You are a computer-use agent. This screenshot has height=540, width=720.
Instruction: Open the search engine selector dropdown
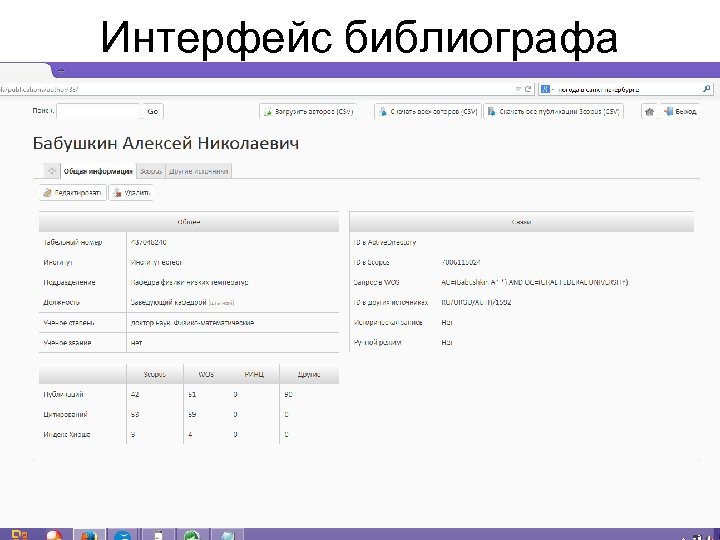point(547,89)
